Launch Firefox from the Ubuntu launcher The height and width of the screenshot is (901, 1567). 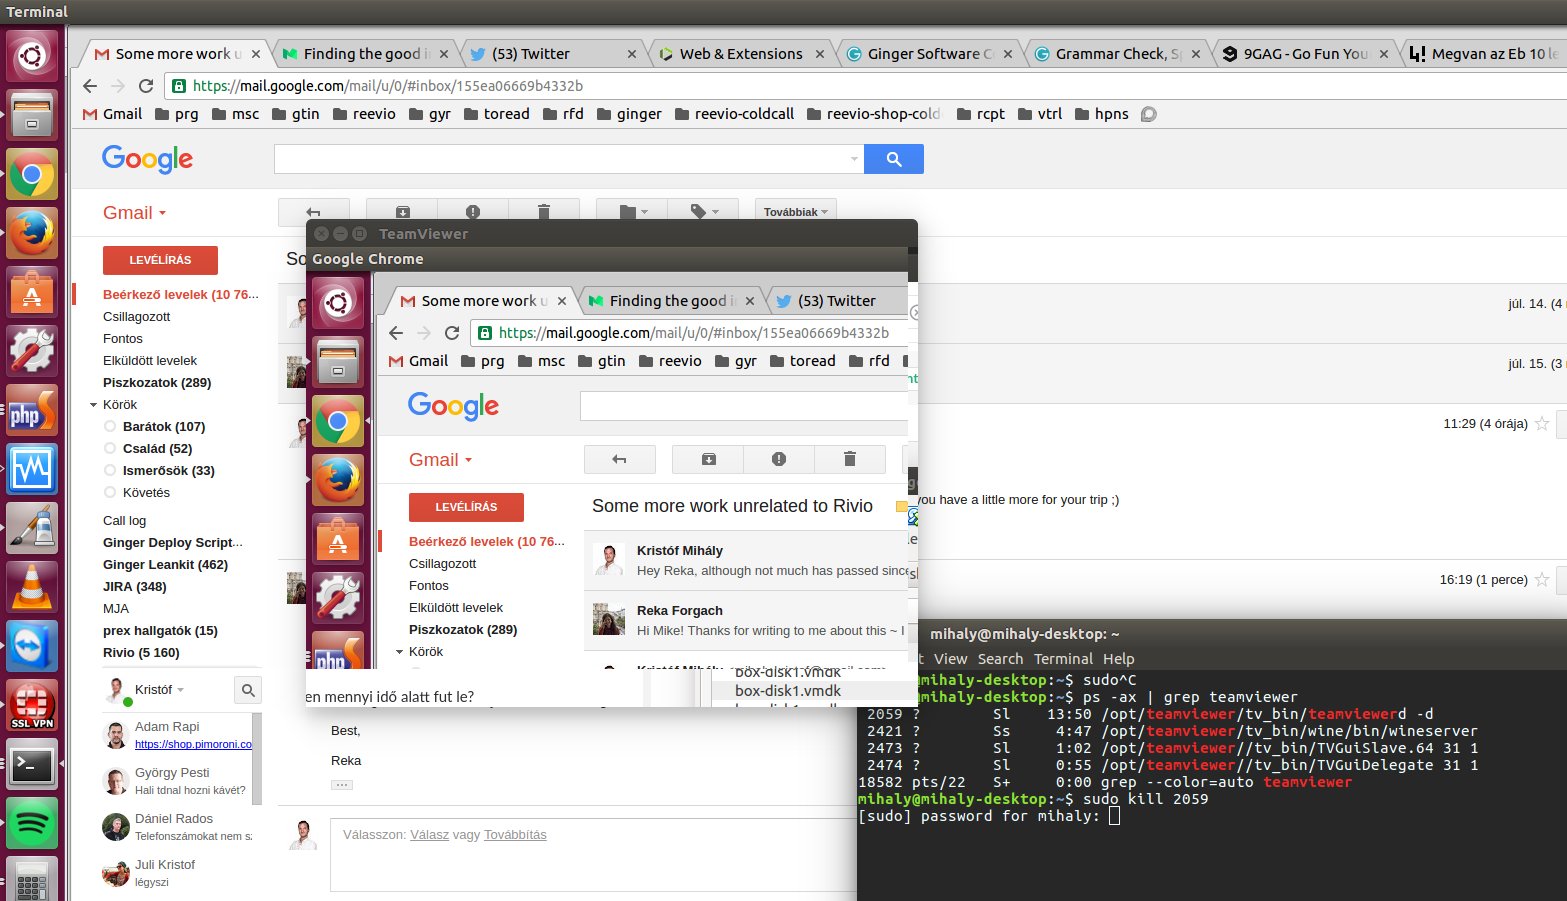pos(32,233)
